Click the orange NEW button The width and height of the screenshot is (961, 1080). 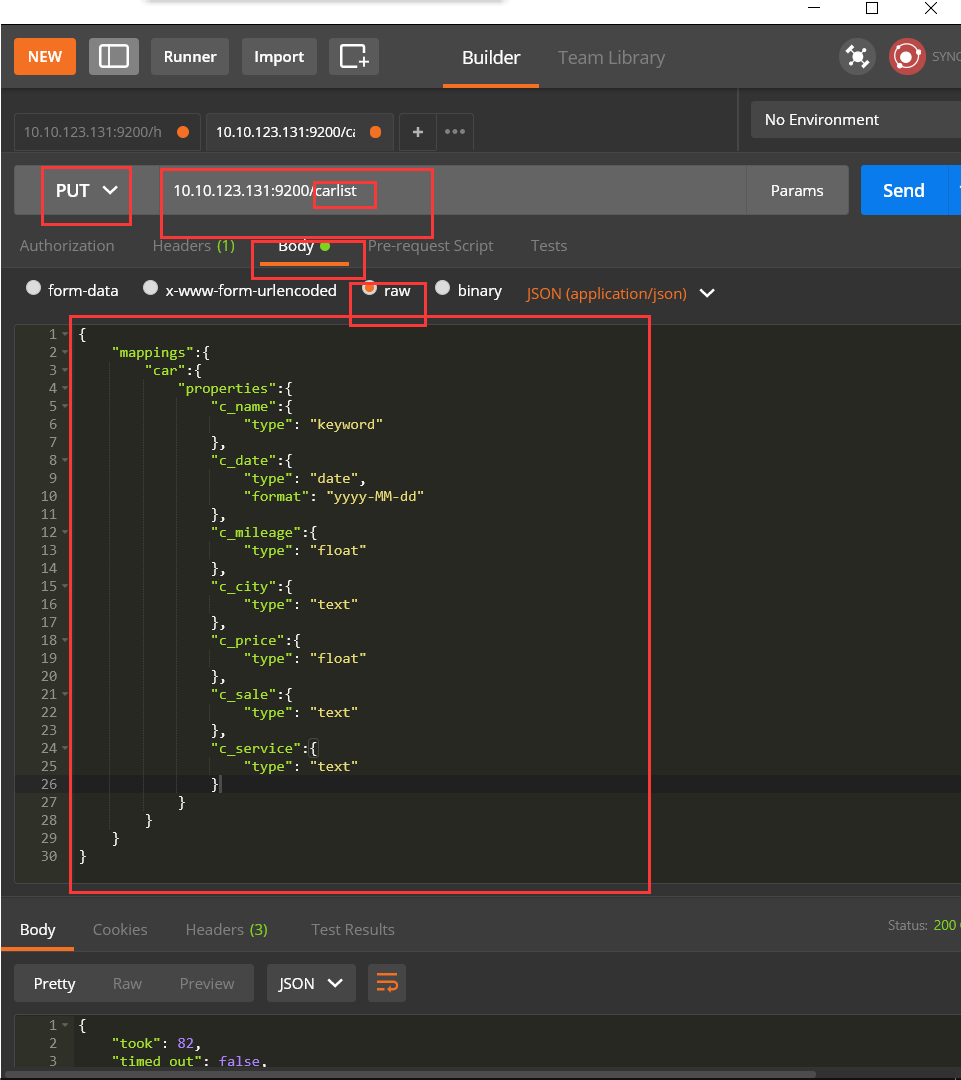45,56
